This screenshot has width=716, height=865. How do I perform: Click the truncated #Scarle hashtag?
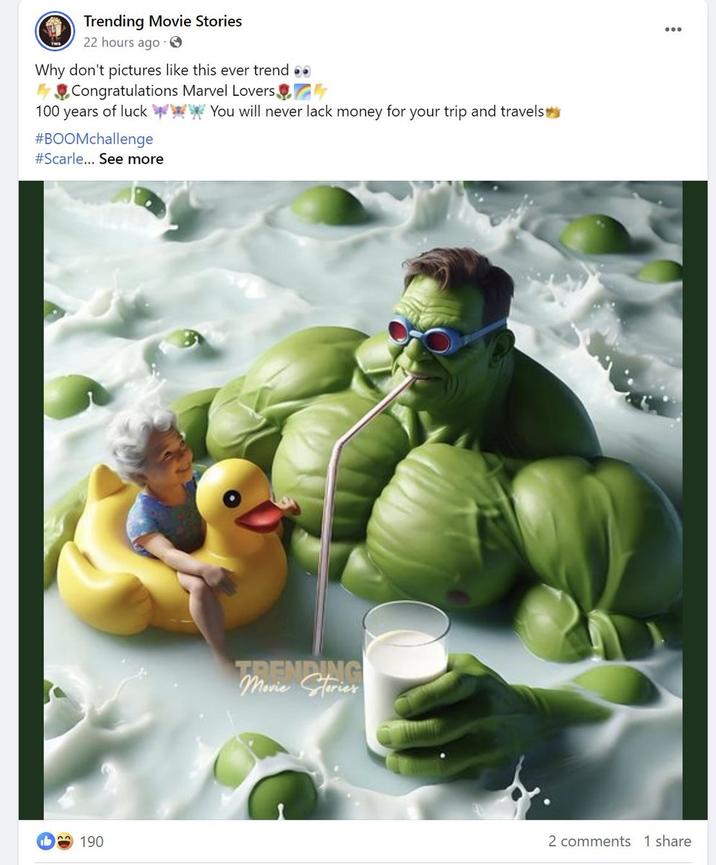[60, 159]
